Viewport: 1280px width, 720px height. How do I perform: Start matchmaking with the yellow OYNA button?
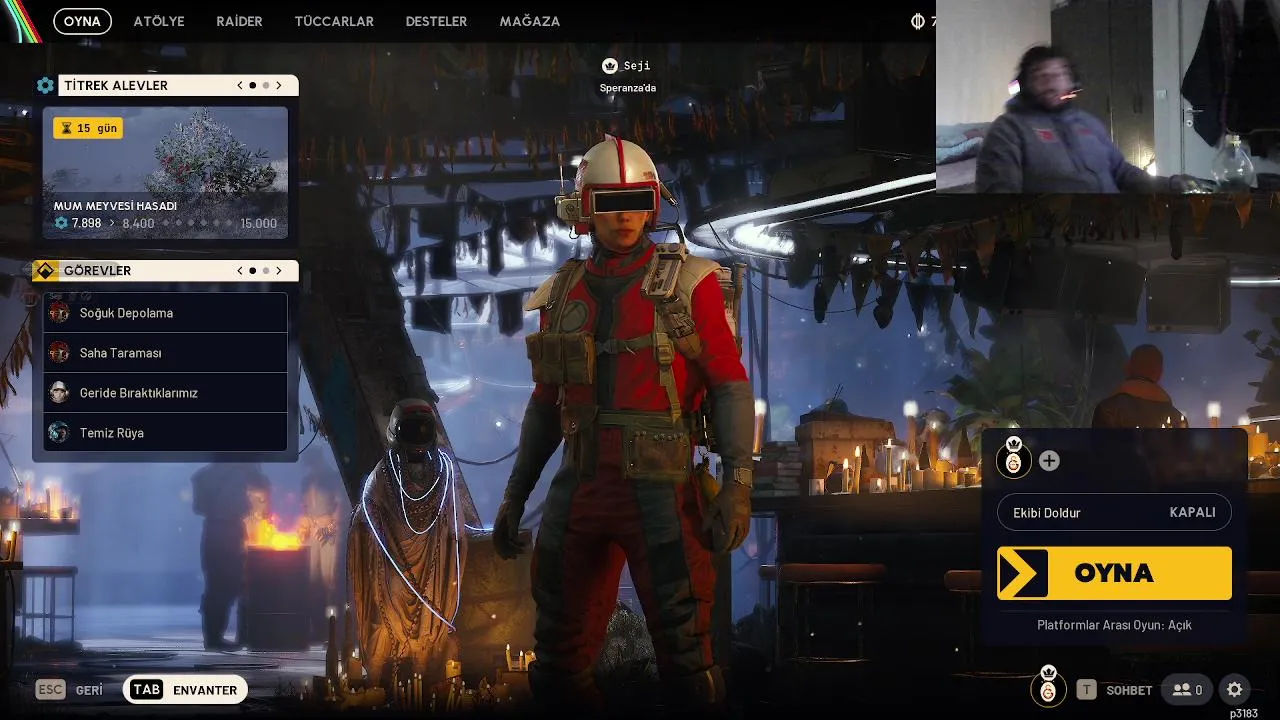click(x=1114, y=573)
